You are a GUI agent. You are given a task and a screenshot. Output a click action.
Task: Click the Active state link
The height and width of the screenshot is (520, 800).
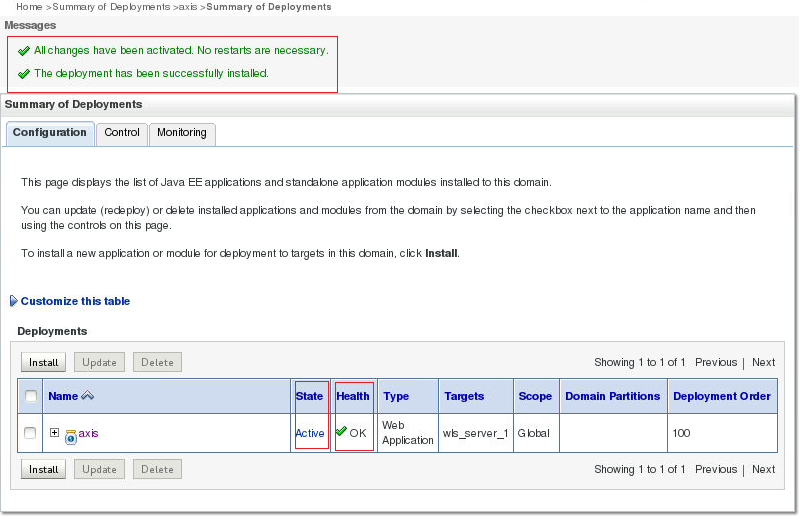[x=310, y=433]
